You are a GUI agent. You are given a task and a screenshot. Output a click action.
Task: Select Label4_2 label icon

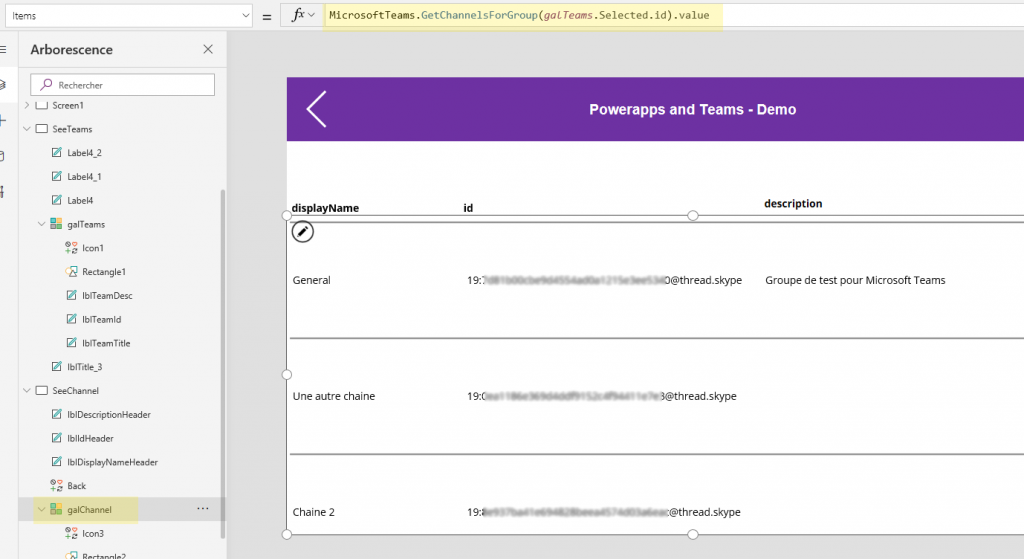[57, 153]
